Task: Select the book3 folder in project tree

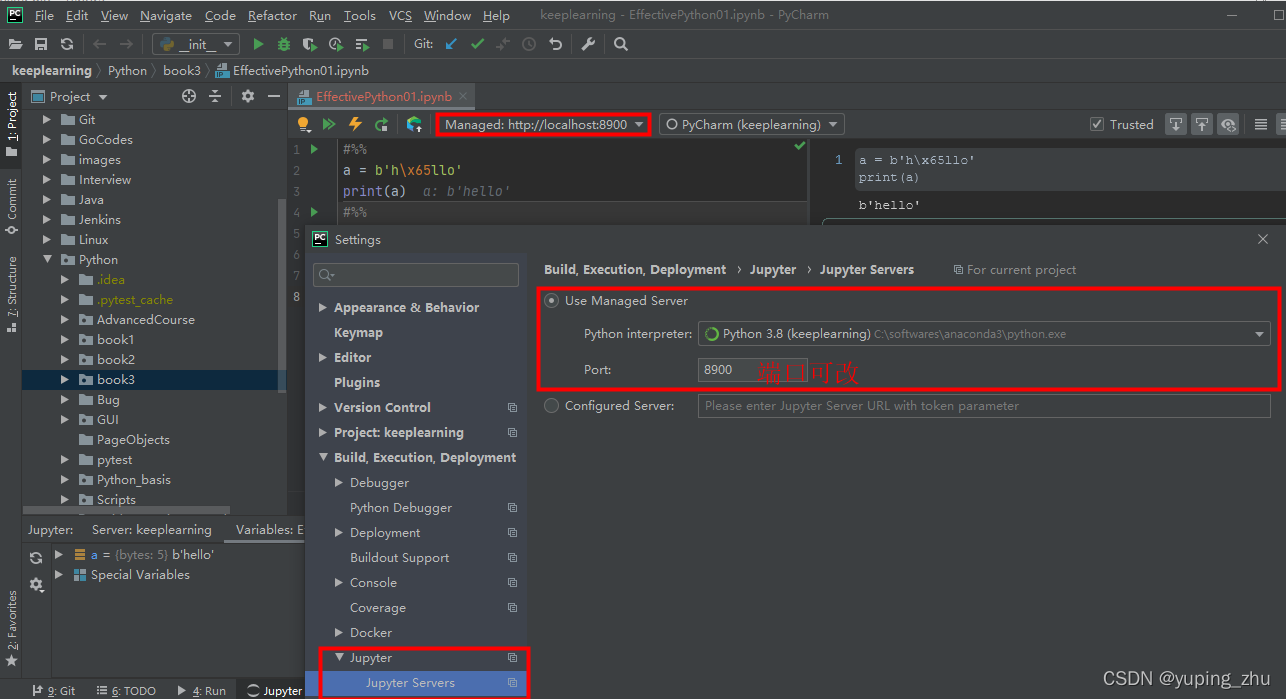Action: pyautogui.click(x=115, y=379)
